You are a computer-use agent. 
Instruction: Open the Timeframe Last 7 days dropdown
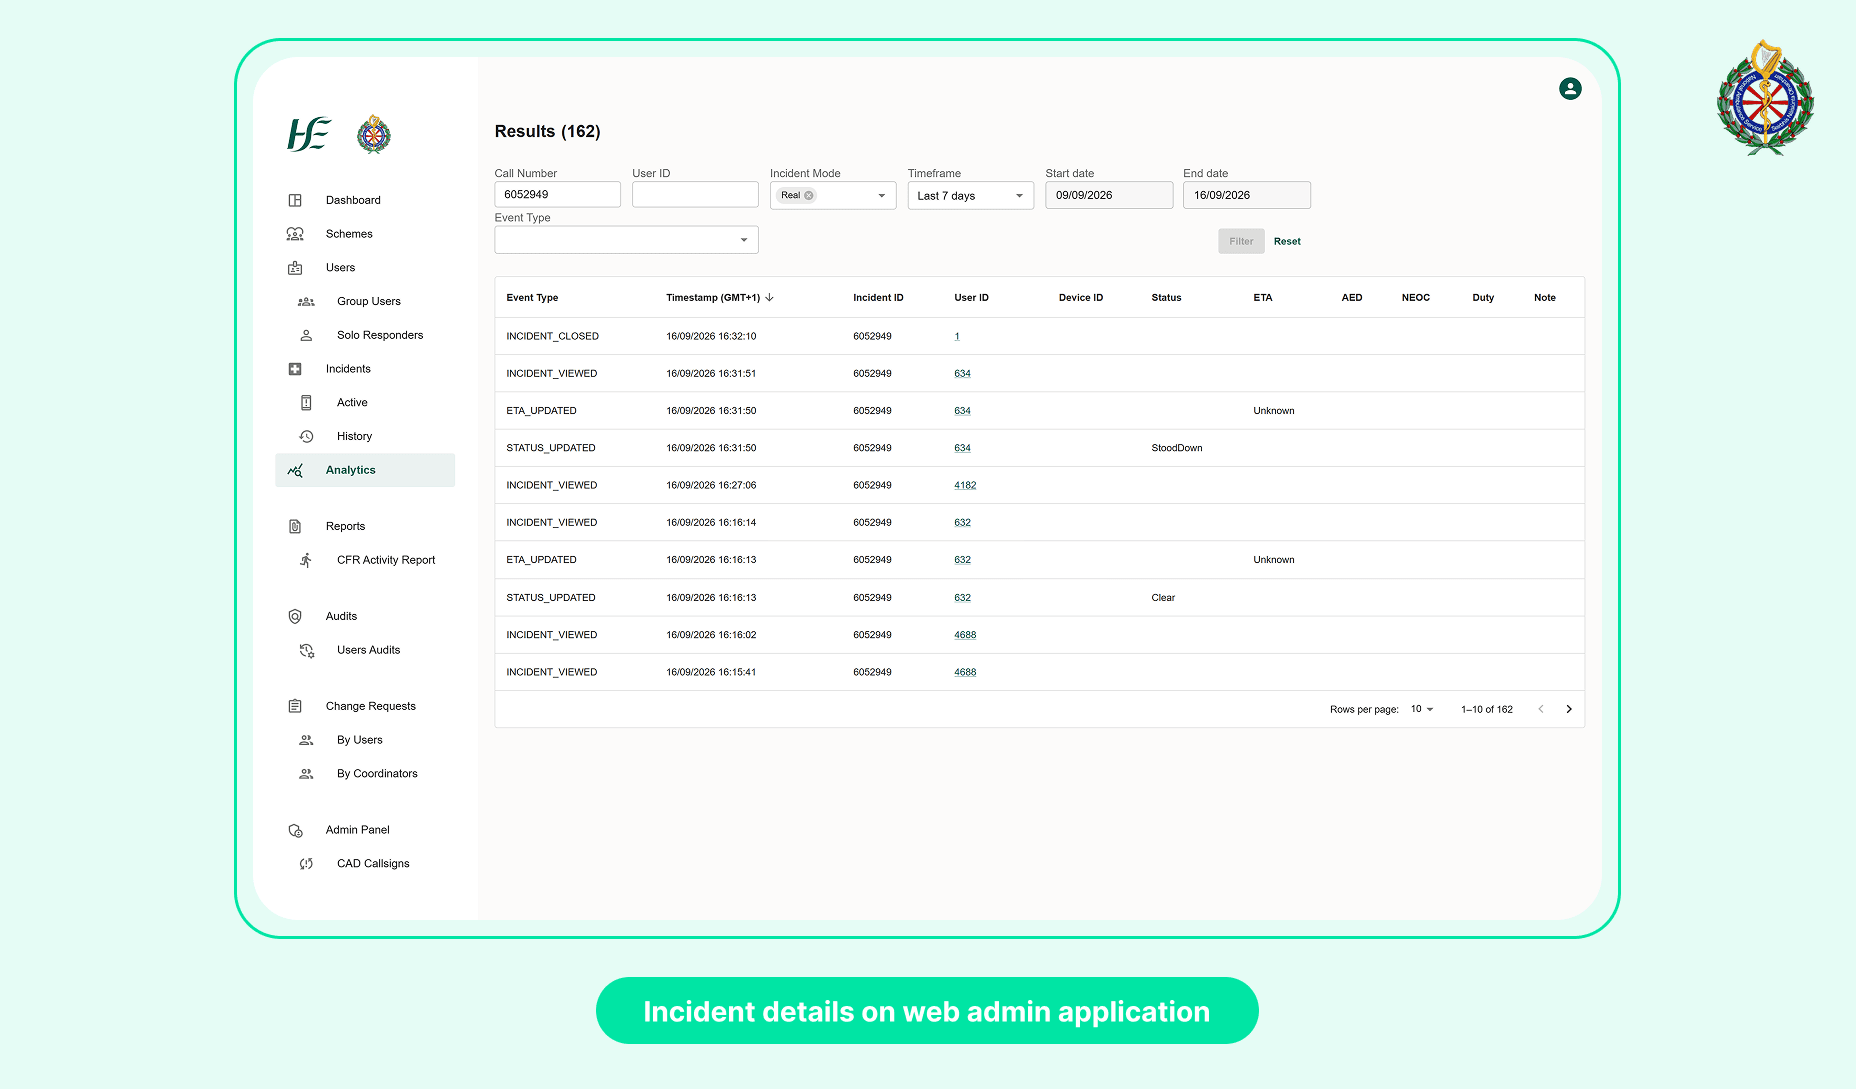tap(970, 196)
